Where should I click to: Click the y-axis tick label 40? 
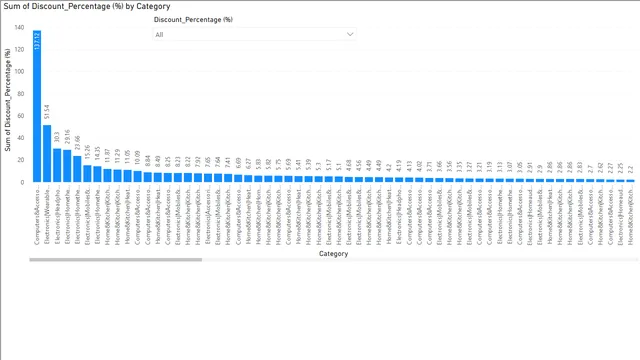click(21, 138)
